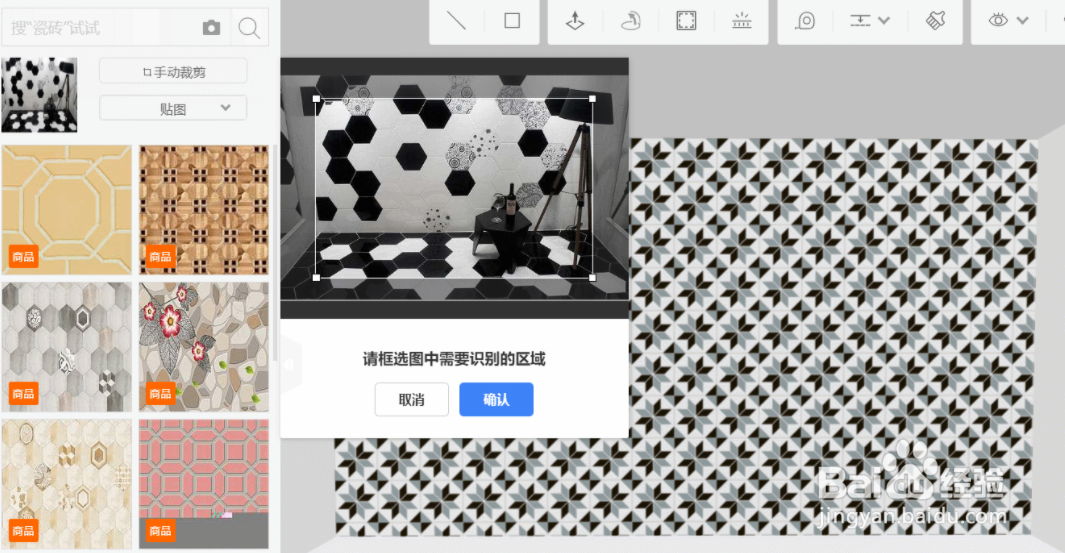The width and height of the screenshot is (1065, 553).
Task: Select the yellow octagon pattern tile
Action: [x=67, y=210]
